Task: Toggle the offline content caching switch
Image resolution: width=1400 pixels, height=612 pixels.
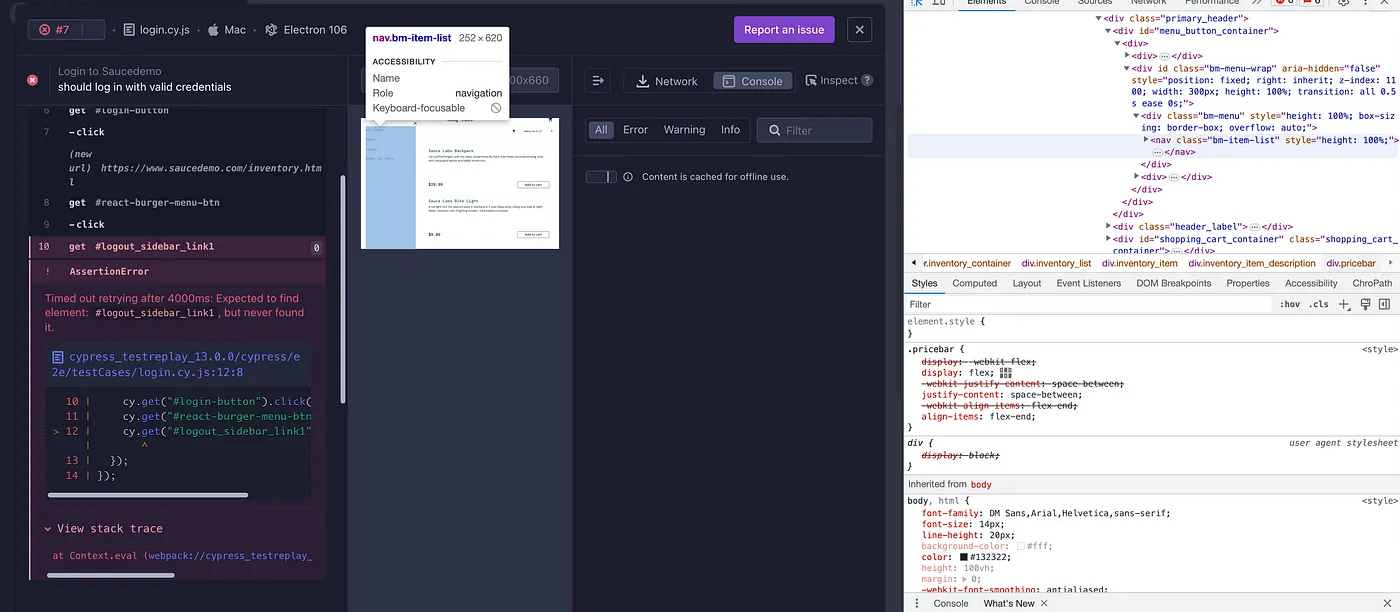Action: (600, 176)
